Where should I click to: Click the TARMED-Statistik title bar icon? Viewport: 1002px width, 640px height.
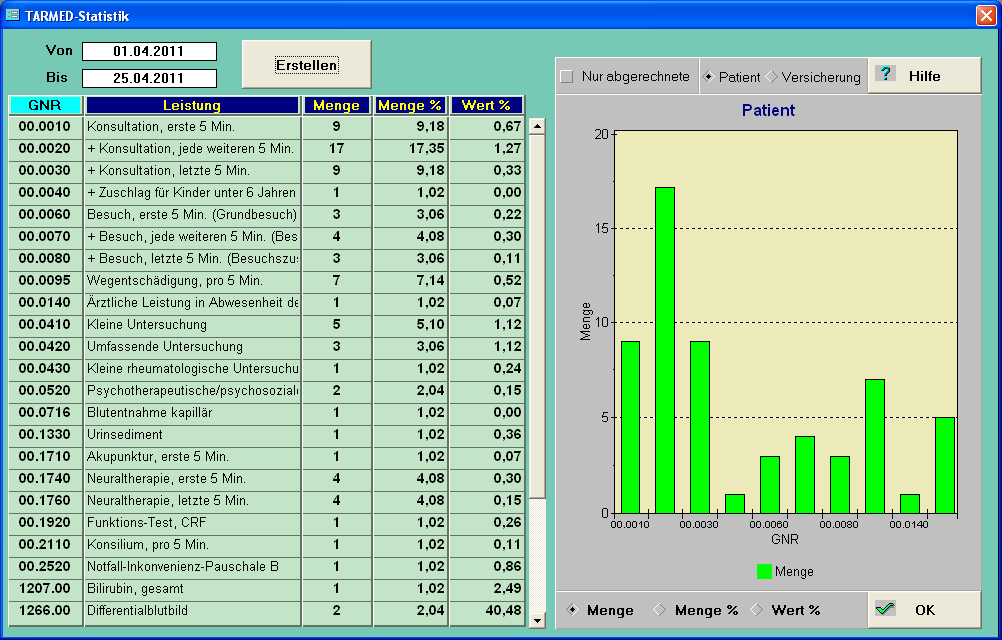click(12, 15)
